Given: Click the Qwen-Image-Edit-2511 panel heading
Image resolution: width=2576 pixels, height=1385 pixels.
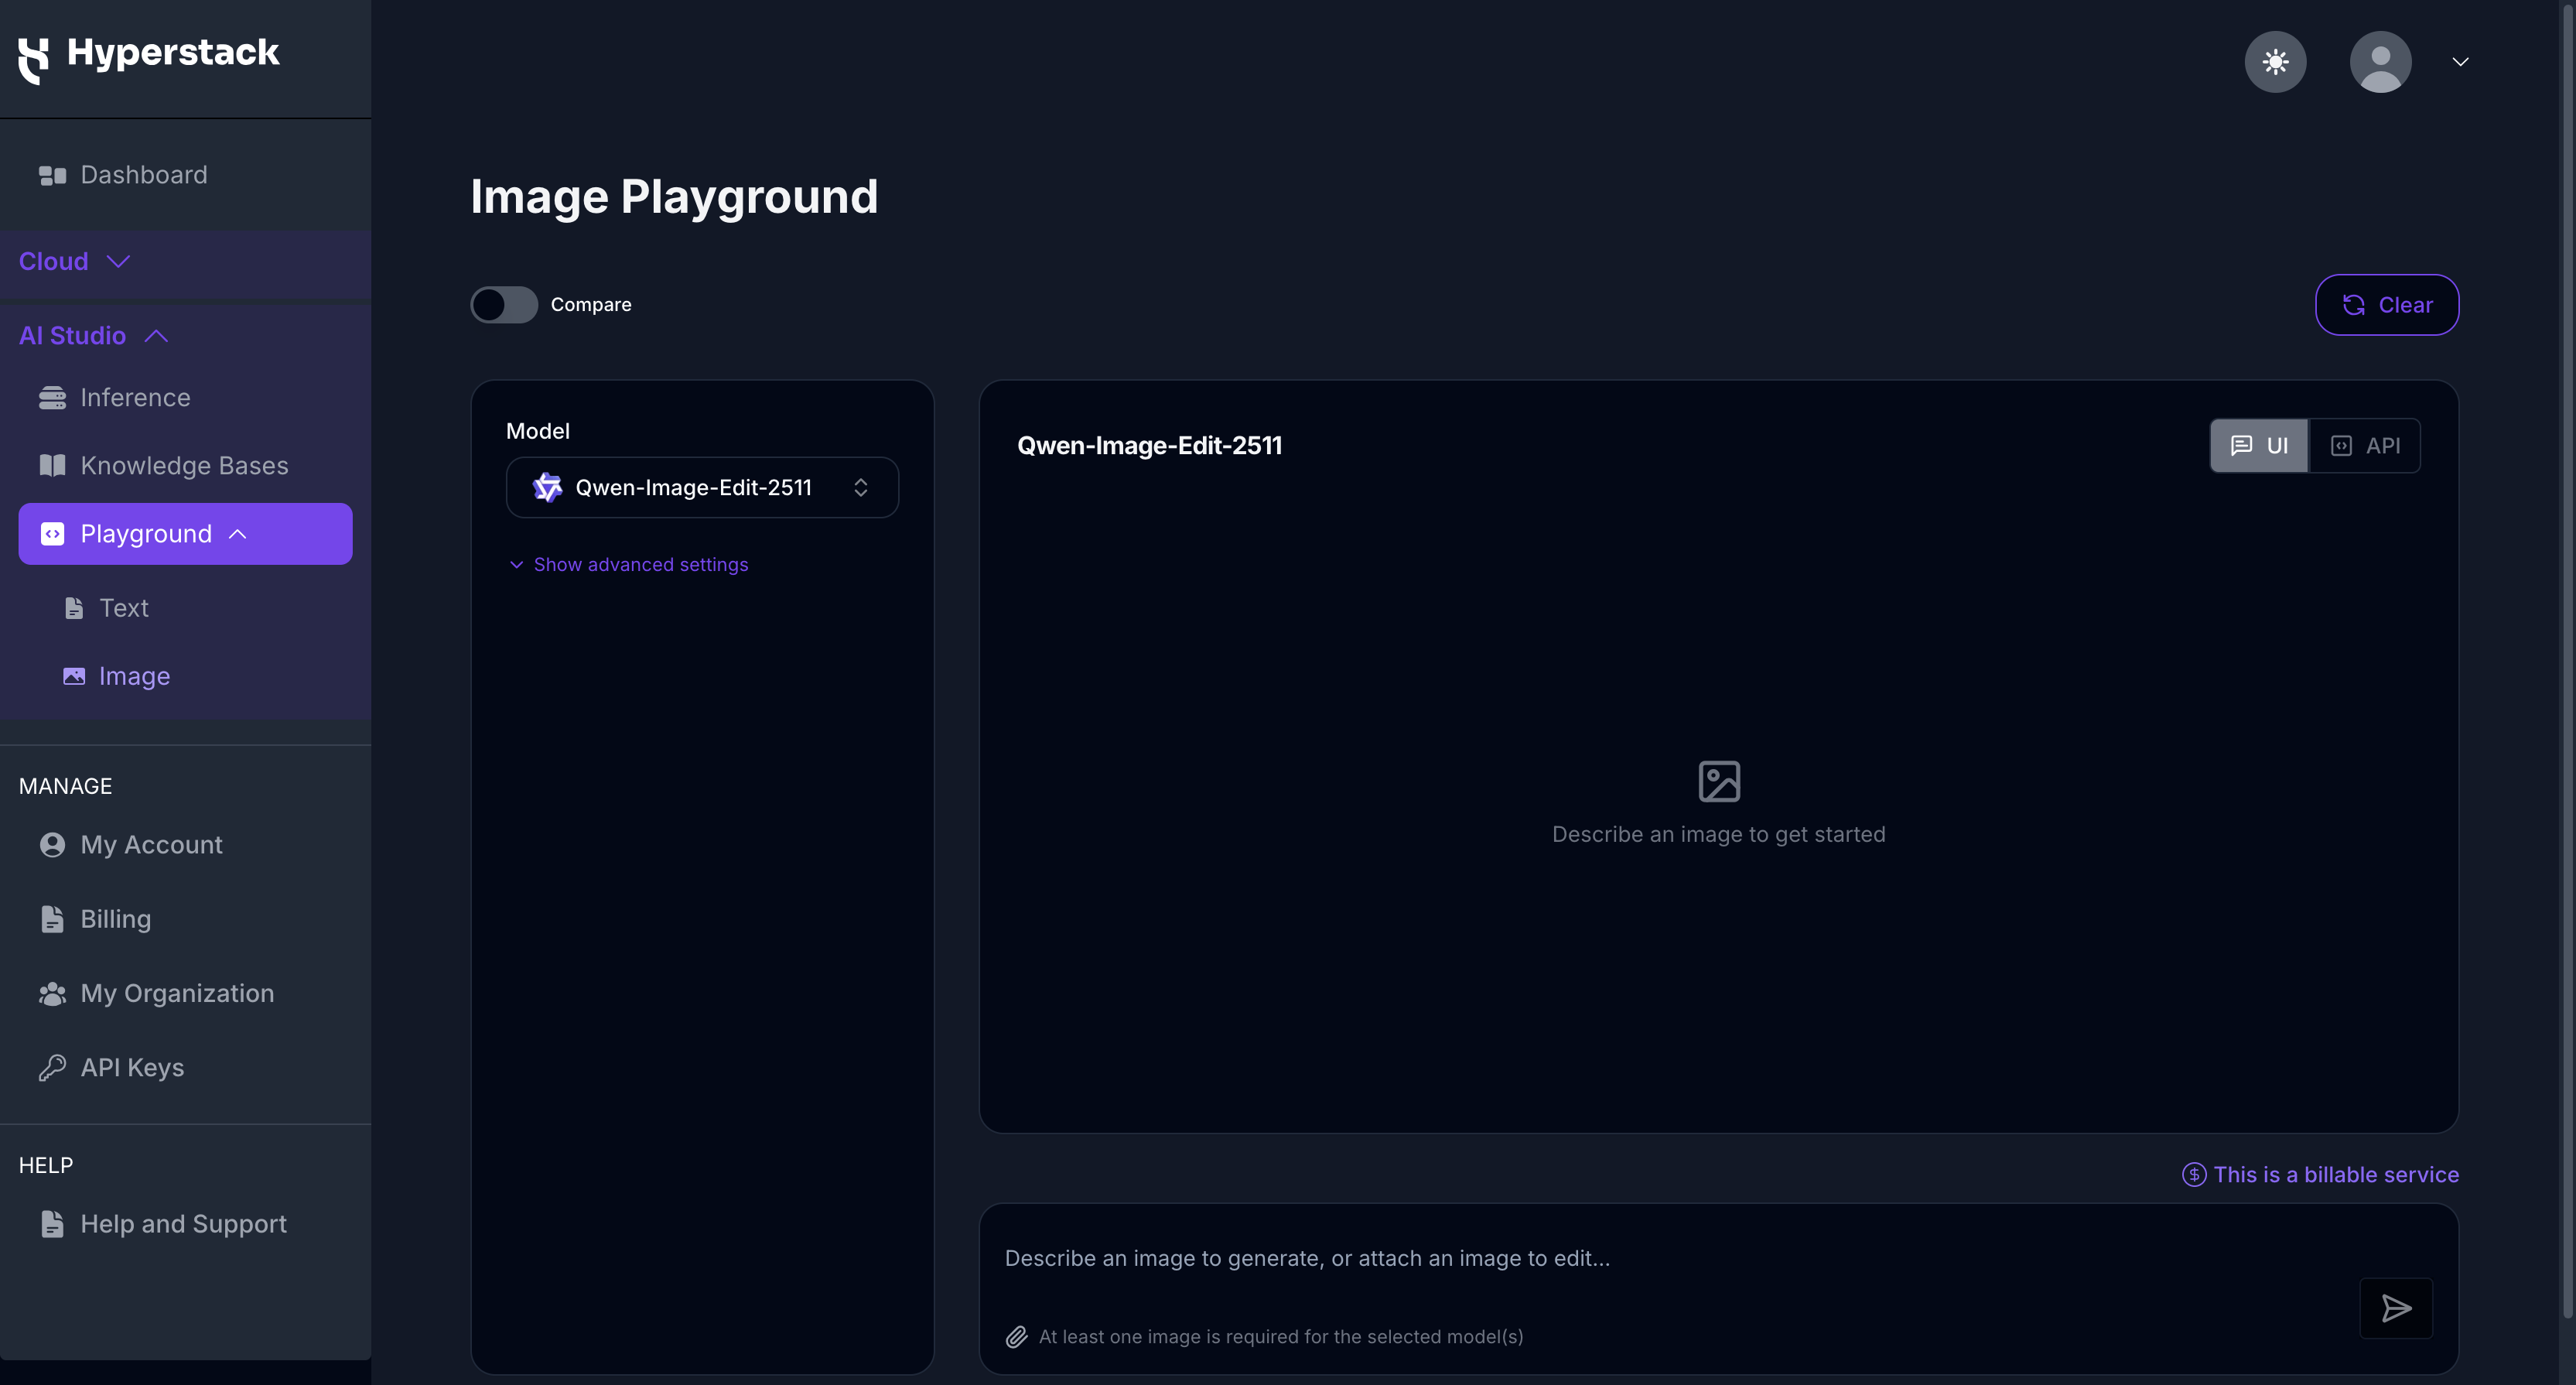Looking at the screenshot, I should tap(1149, 445).
